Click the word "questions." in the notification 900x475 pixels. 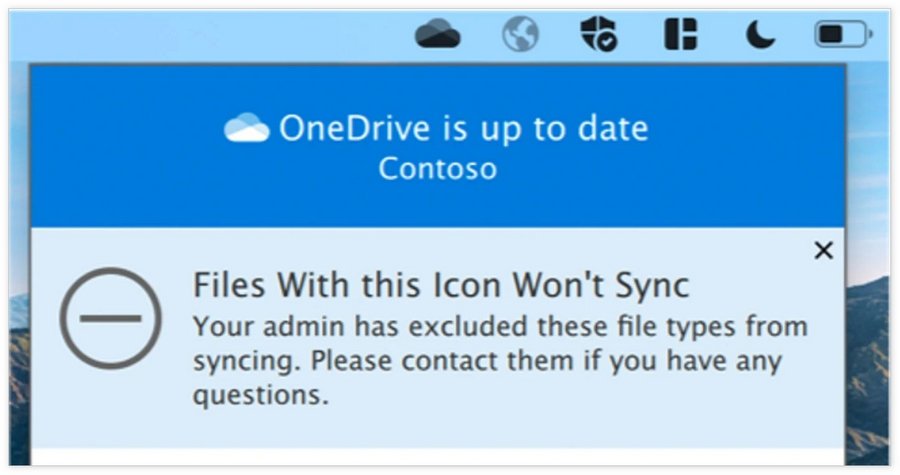point(260,395)
